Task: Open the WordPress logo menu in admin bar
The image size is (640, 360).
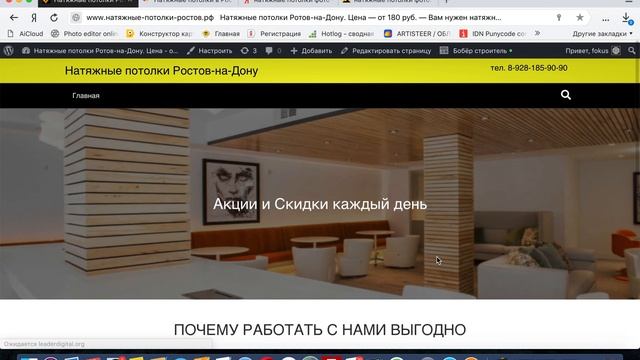Action: (9, 51)
